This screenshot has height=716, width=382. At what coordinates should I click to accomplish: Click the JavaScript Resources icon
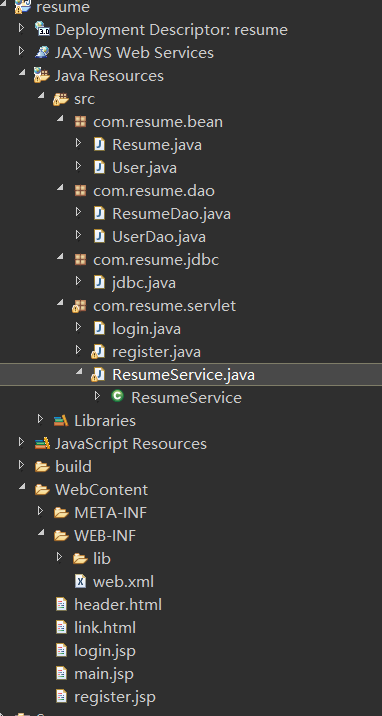coord(42,443)
